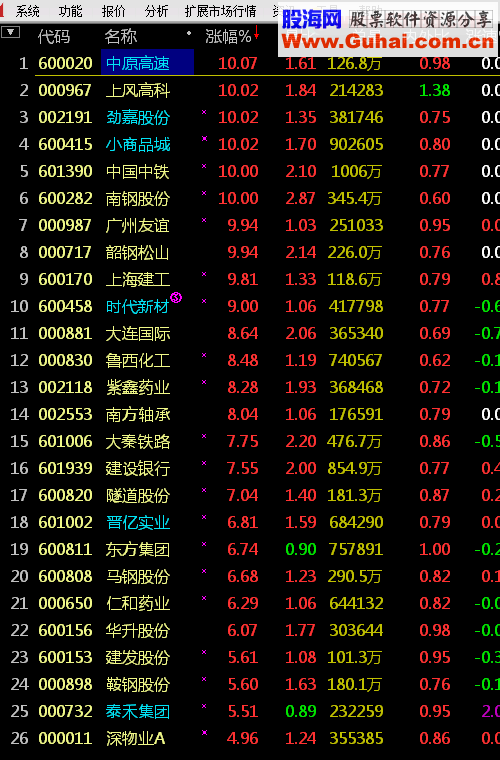Click the volume value 355385

pyautogui.click(x=356, y=738)
